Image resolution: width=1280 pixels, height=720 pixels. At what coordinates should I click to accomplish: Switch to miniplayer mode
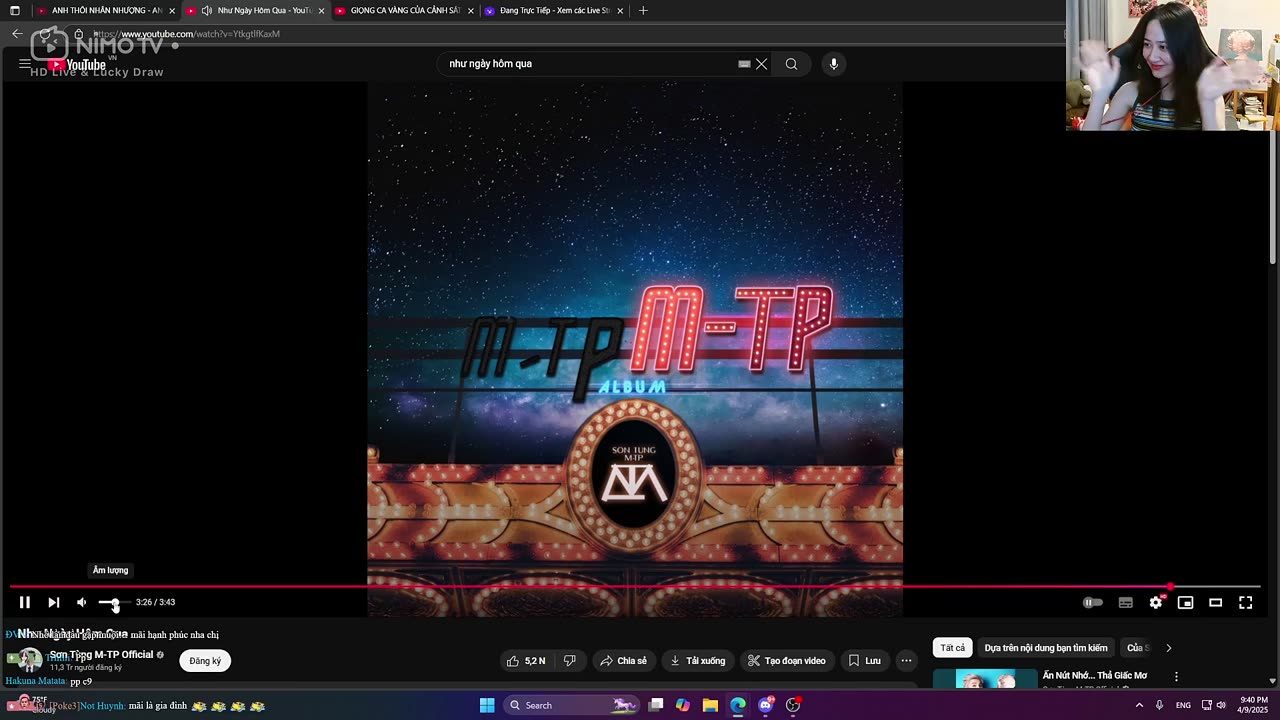point(1185,602)
